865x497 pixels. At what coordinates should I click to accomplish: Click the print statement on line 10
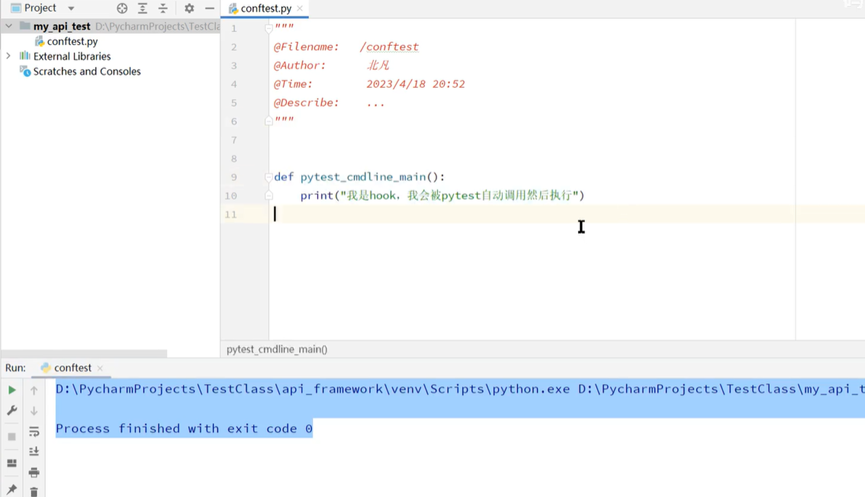tap(442, 195)
